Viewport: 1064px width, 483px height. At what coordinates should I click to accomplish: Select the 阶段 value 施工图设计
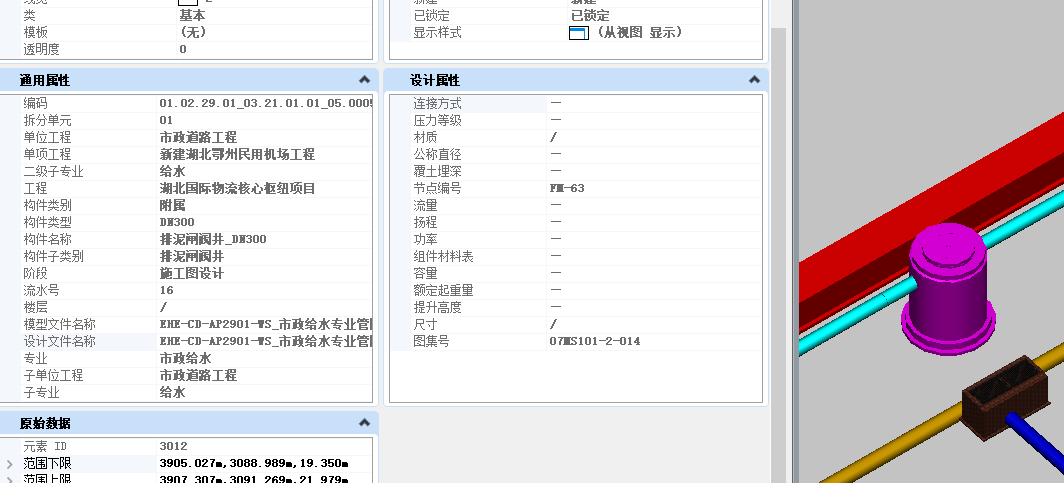coord(191,273)
